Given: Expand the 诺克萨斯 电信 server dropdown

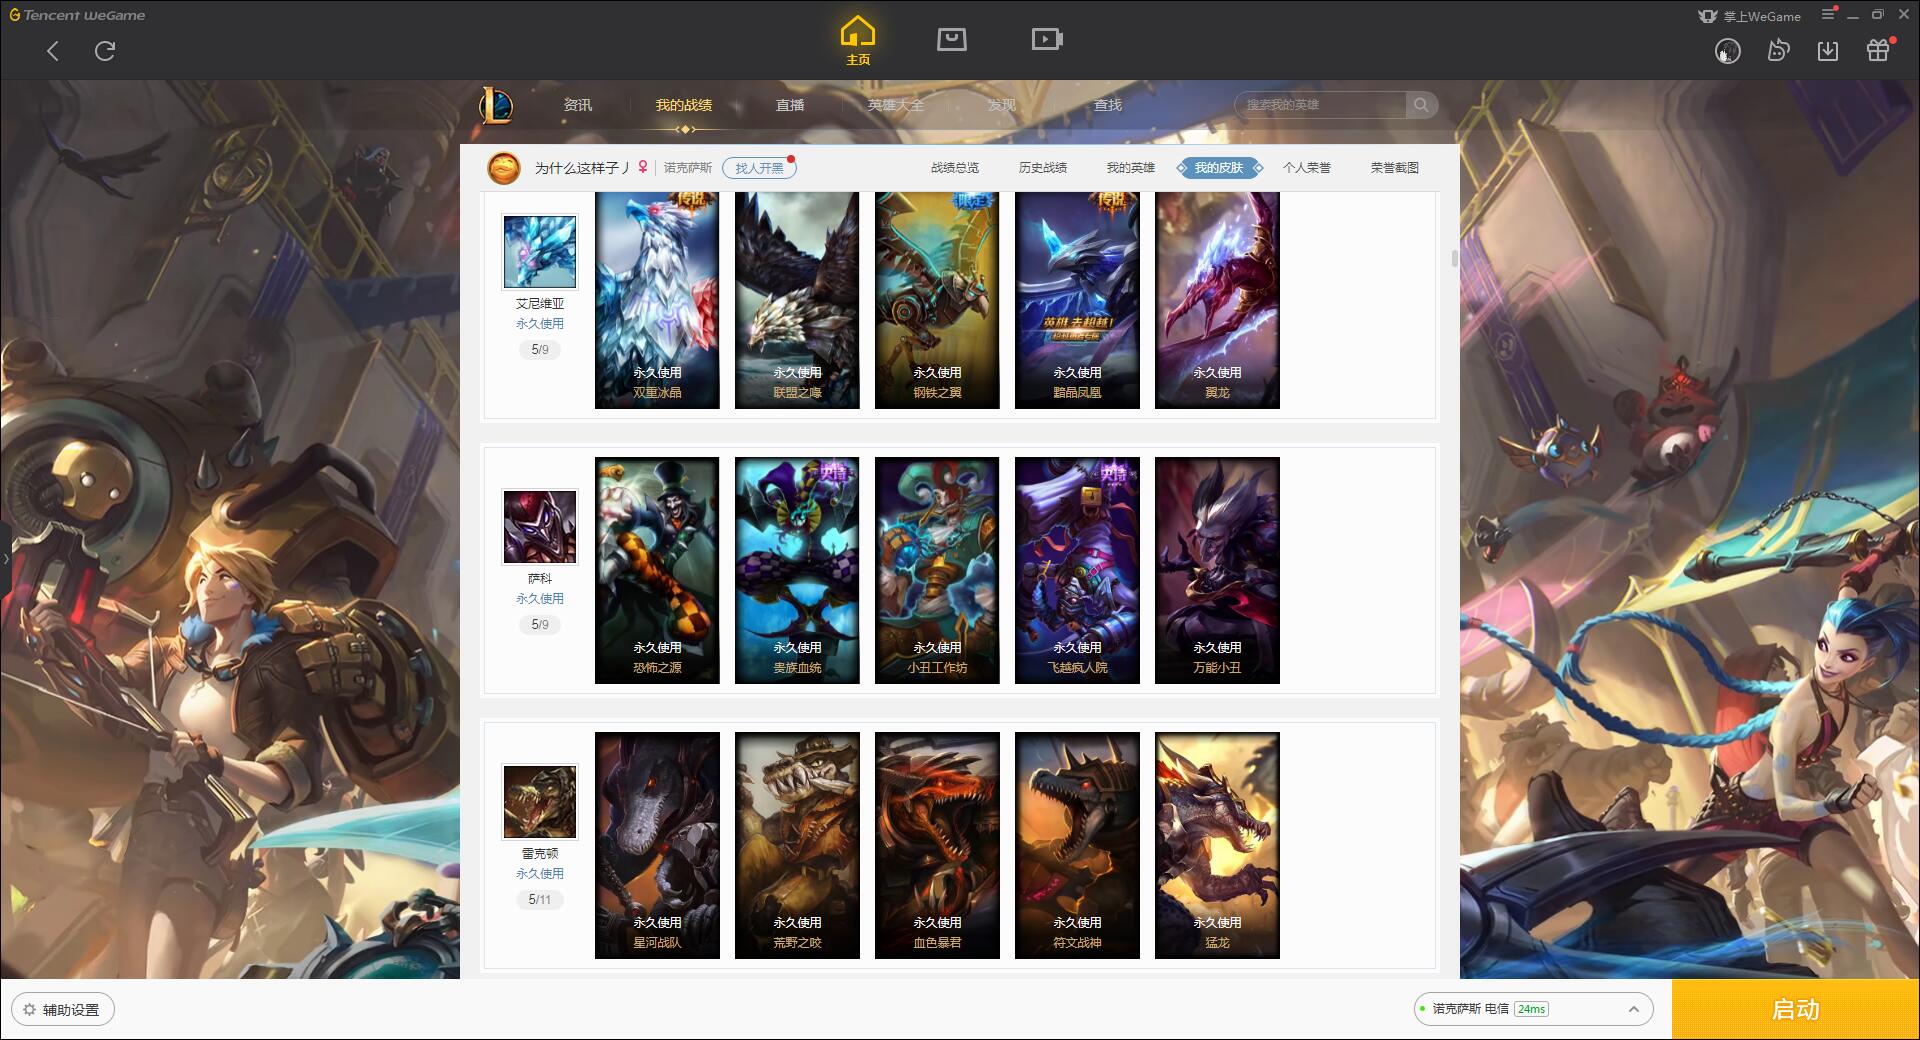Looking at the screenshot, I should tap(1533, 1009).
